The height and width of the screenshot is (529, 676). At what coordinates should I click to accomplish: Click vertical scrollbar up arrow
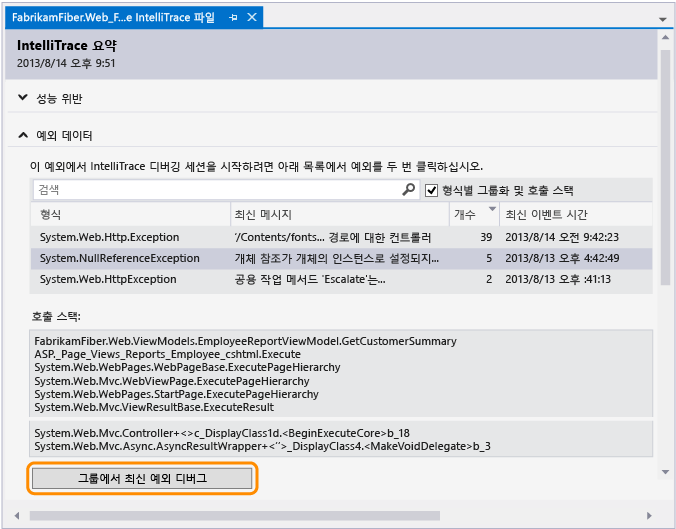pyautogui.click(x=665, y=38)
